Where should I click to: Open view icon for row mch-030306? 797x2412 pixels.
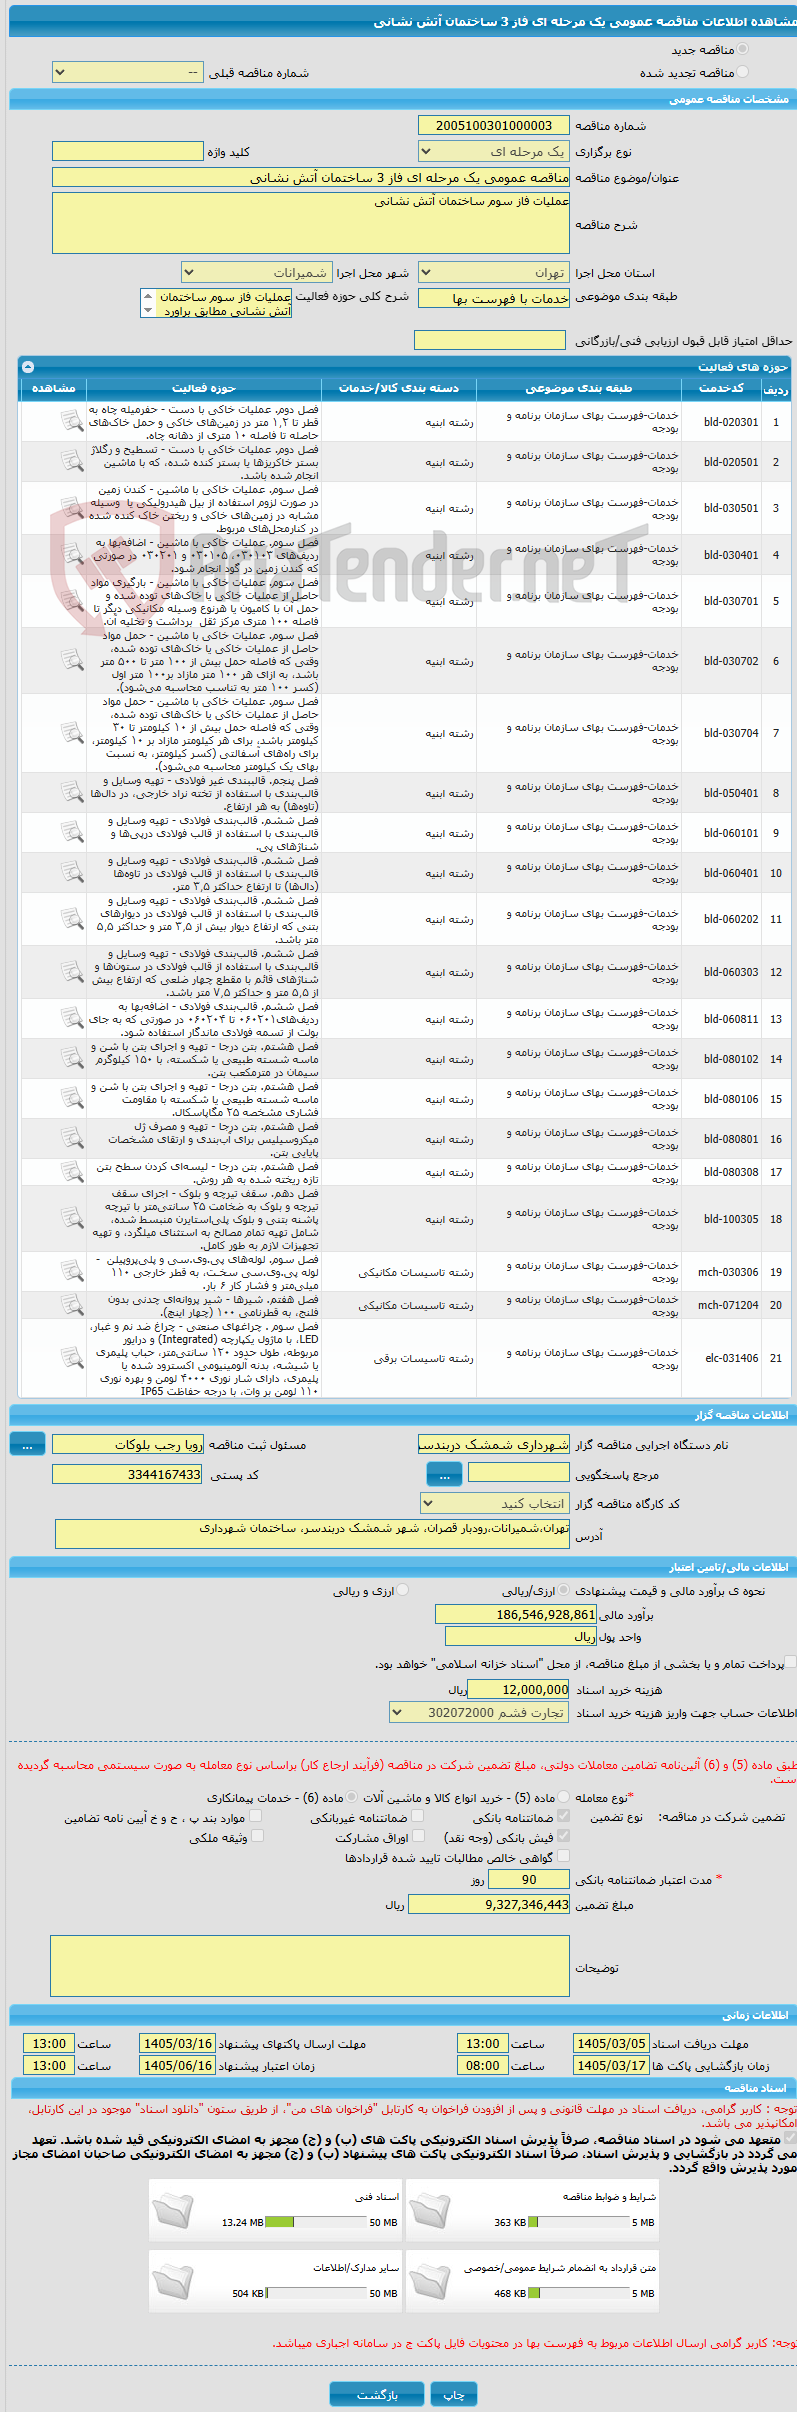(72, 1272)
